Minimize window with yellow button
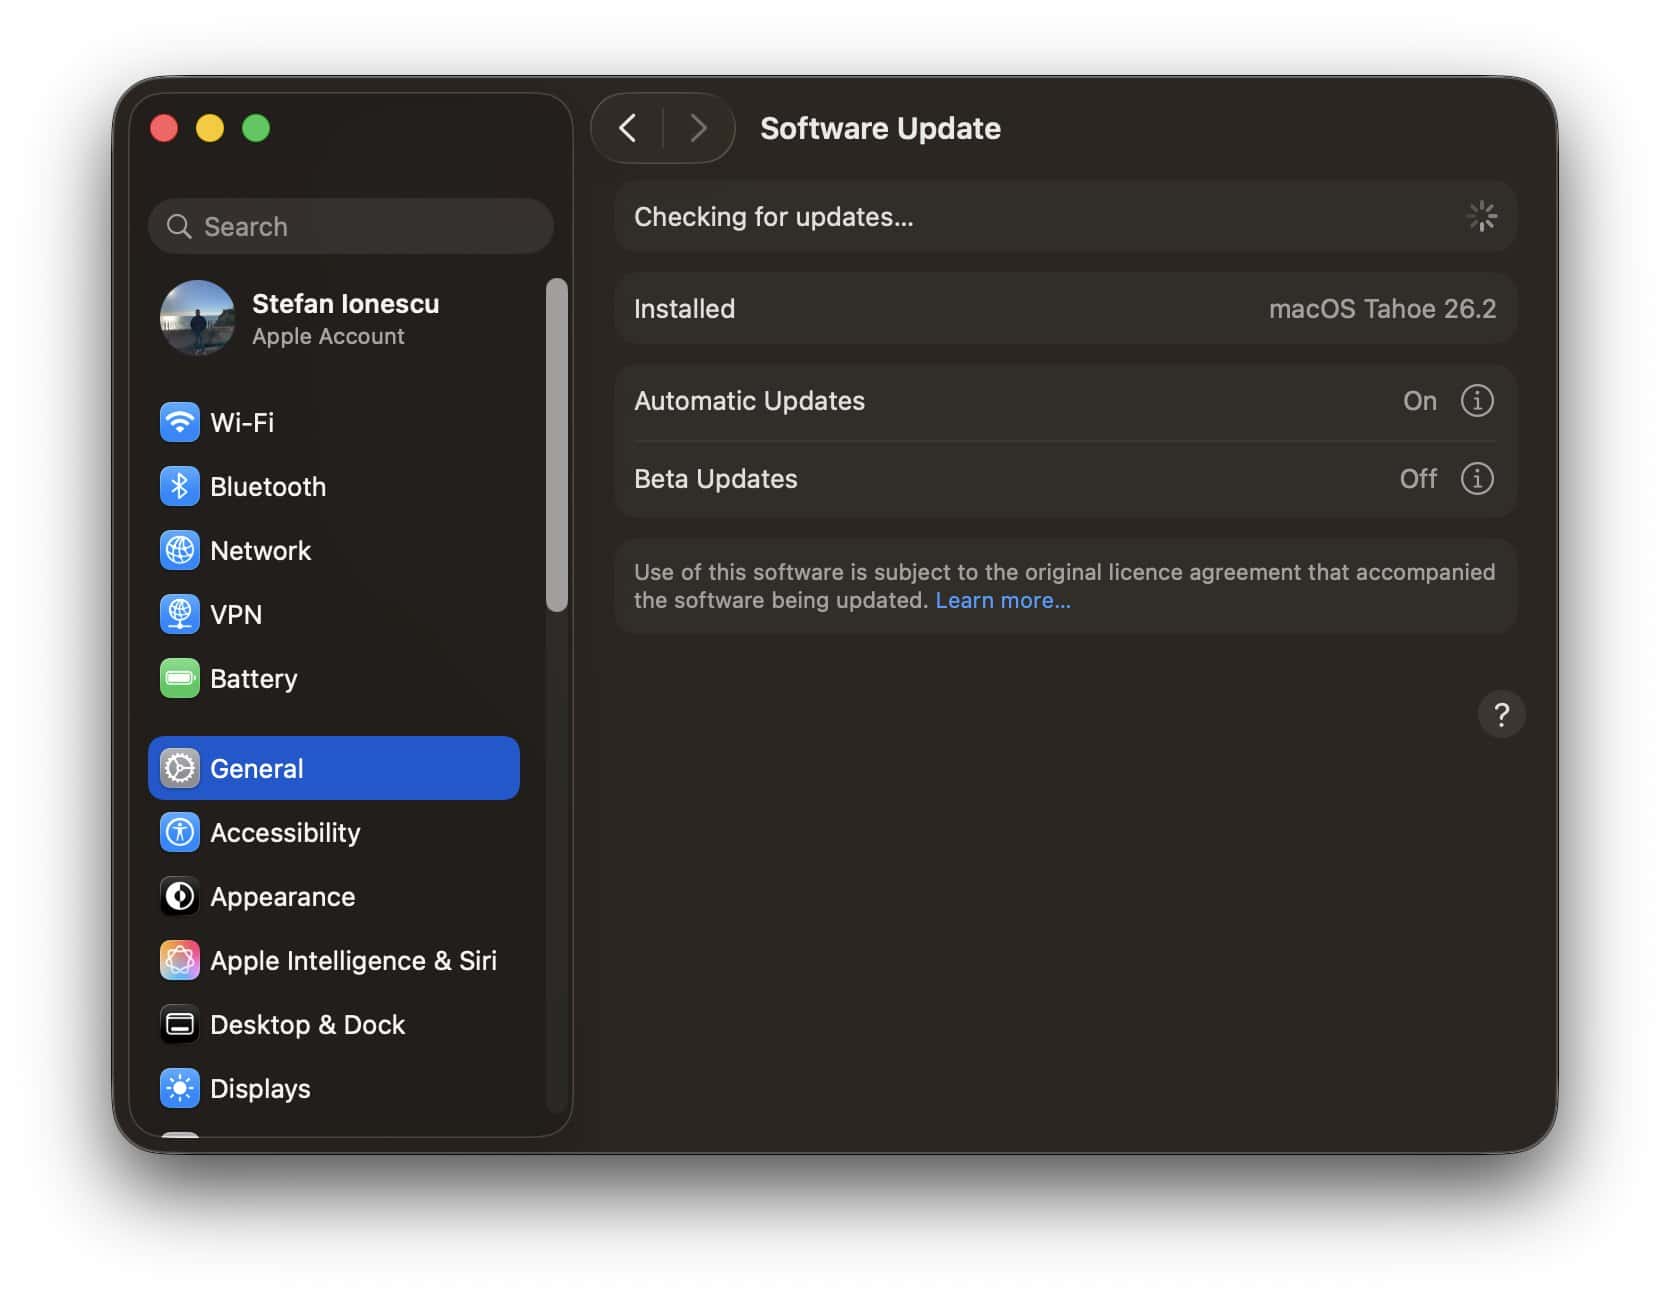The image size is (1670, 1302). tap(210, 128)
